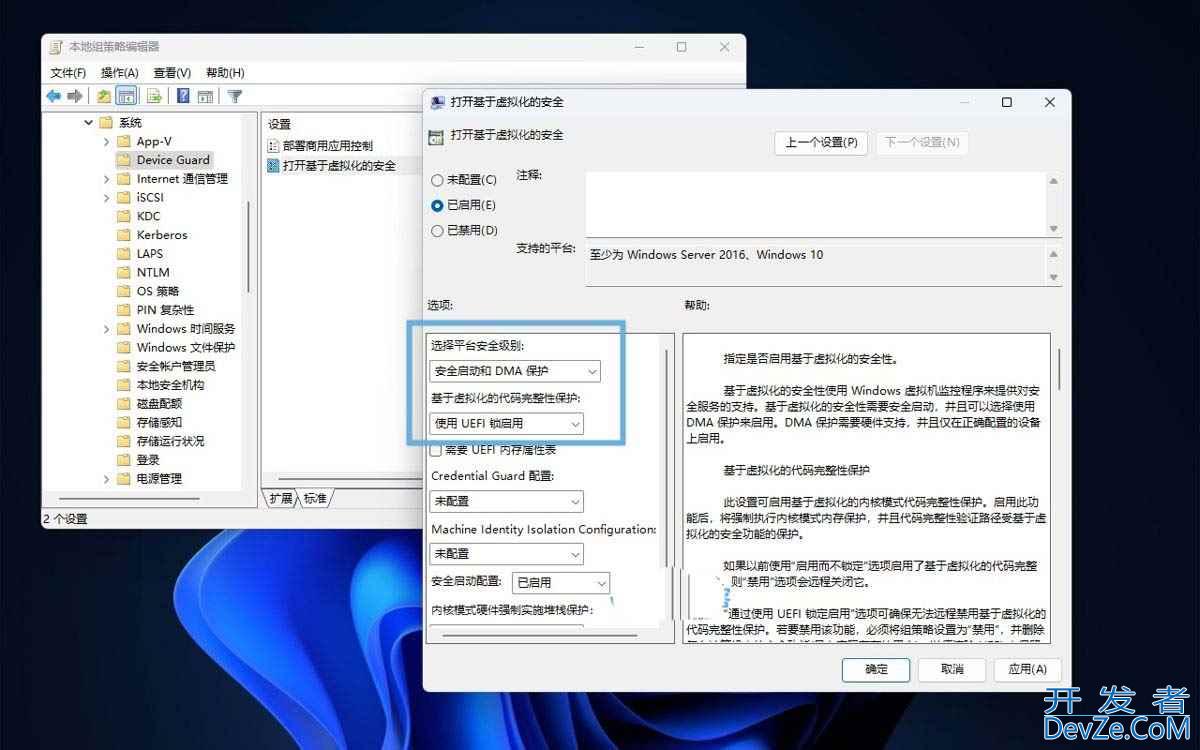Viewport: 1200px width, 750px height.
Task: Click the down arrow of the 注释 box scrollbar
Action: (x=1053, y=229)
